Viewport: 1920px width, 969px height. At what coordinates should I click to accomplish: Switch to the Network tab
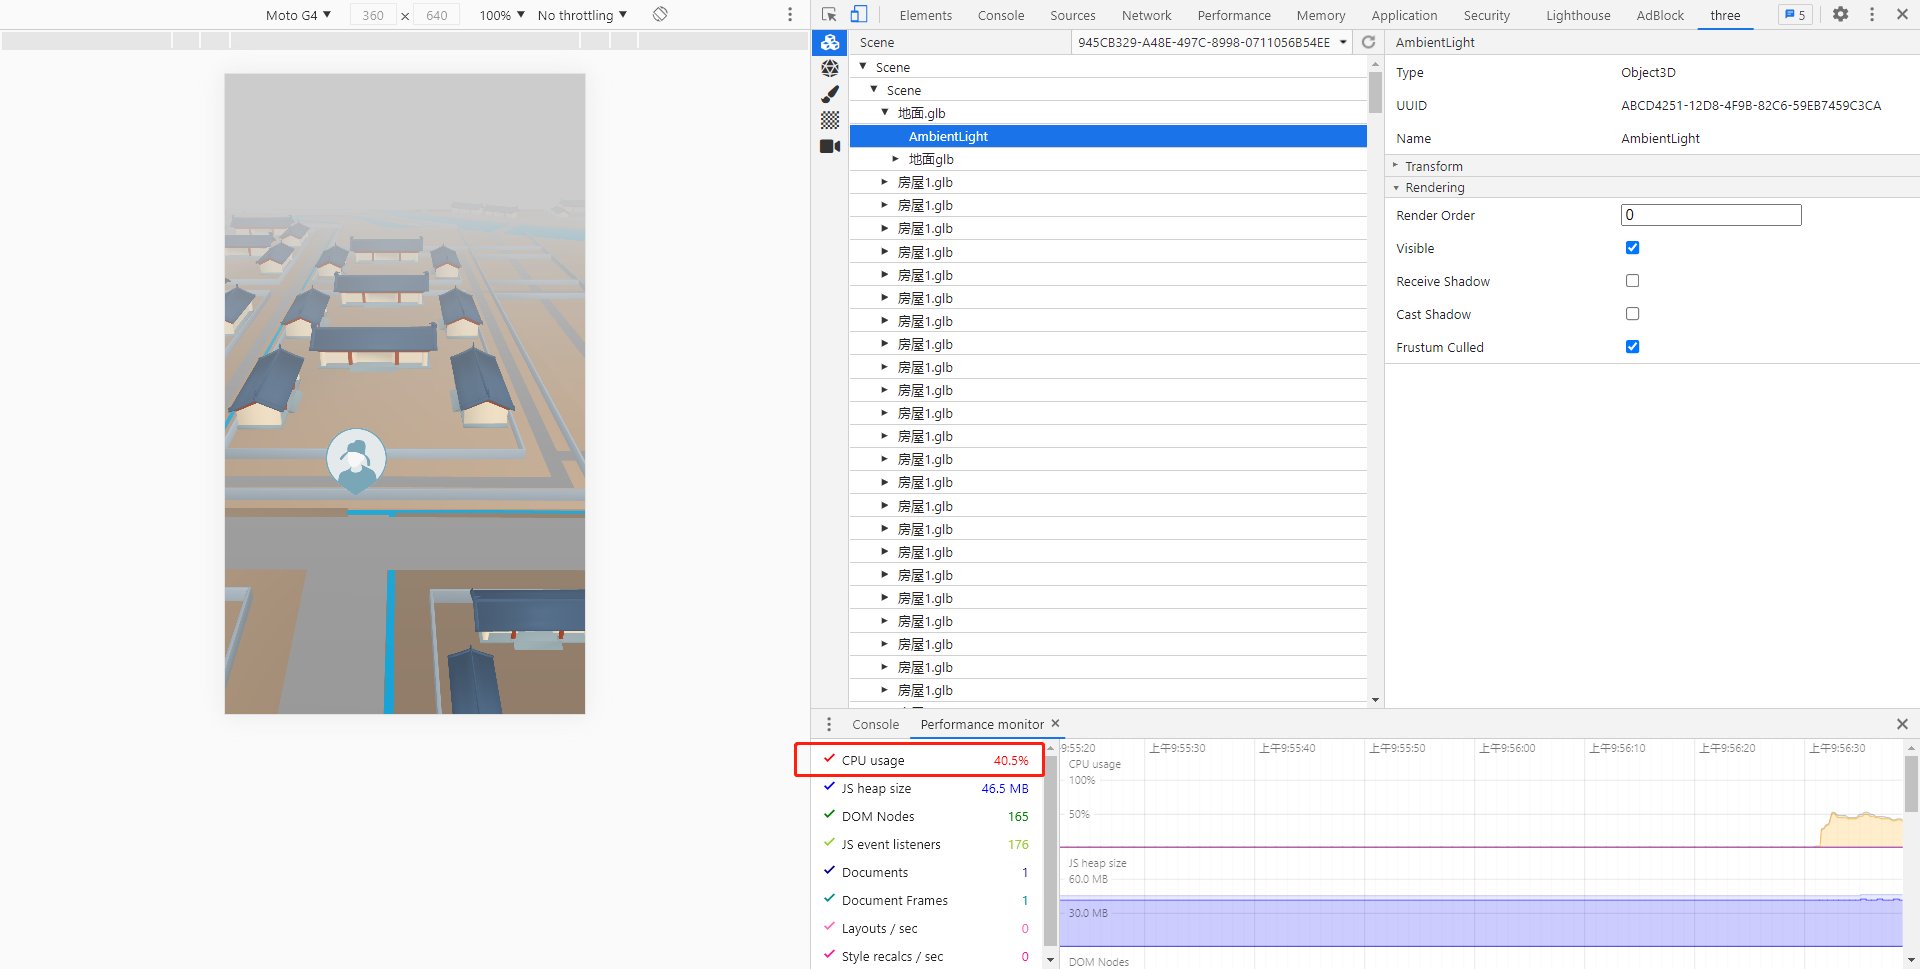[1146, 15]
